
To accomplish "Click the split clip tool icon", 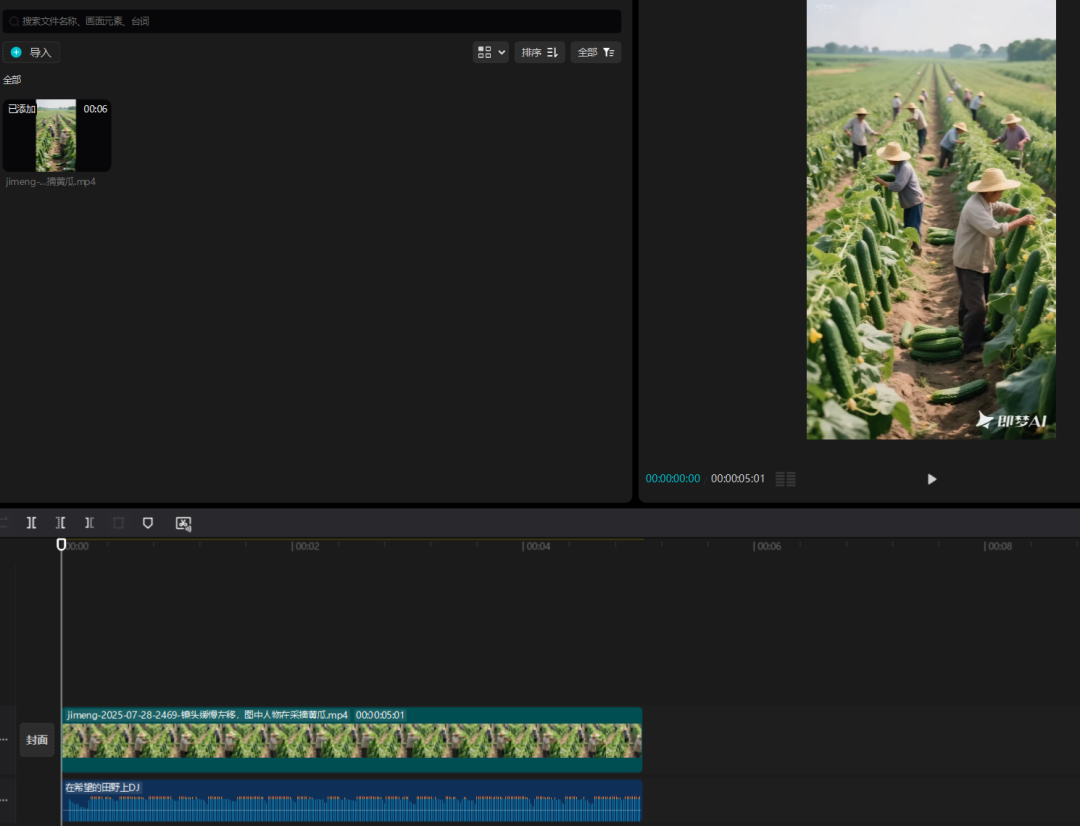I will [x=32, y=523].
